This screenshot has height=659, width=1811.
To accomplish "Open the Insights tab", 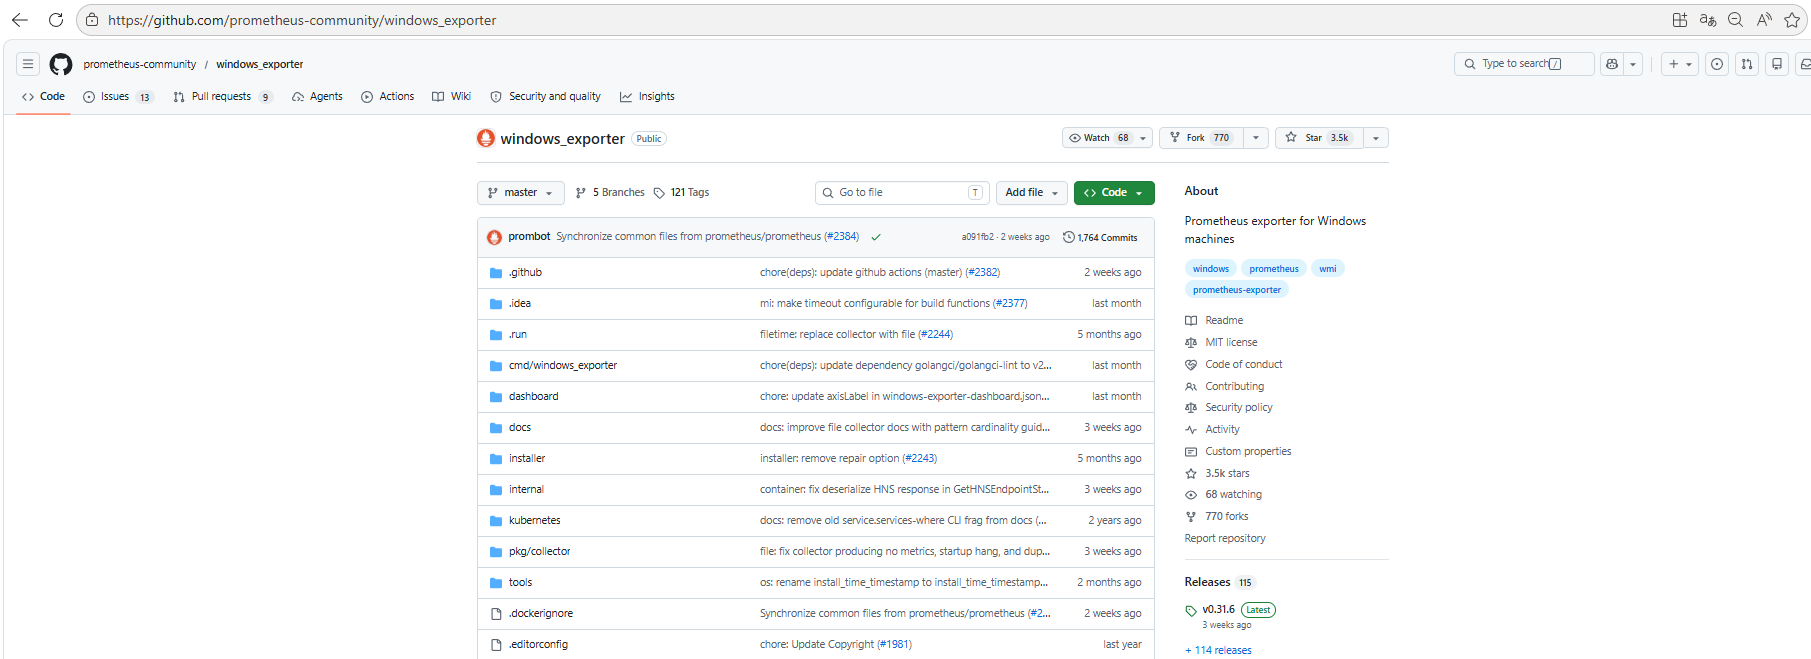I will 647,97.
